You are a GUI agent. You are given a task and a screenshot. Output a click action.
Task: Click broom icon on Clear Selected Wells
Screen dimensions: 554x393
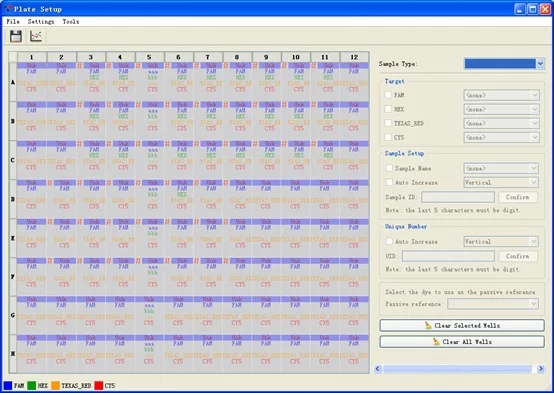click(x=428, y=325)
